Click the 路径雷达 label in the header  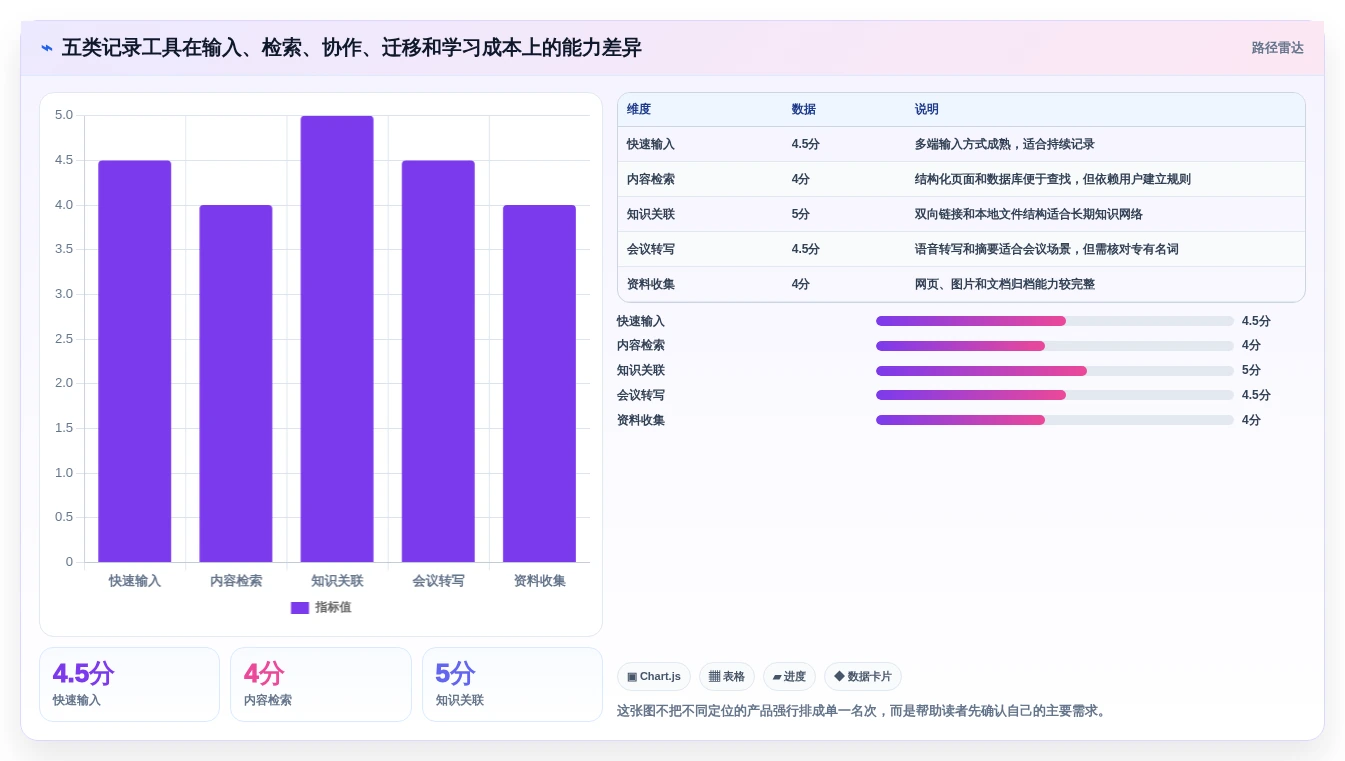point(1277,48)
